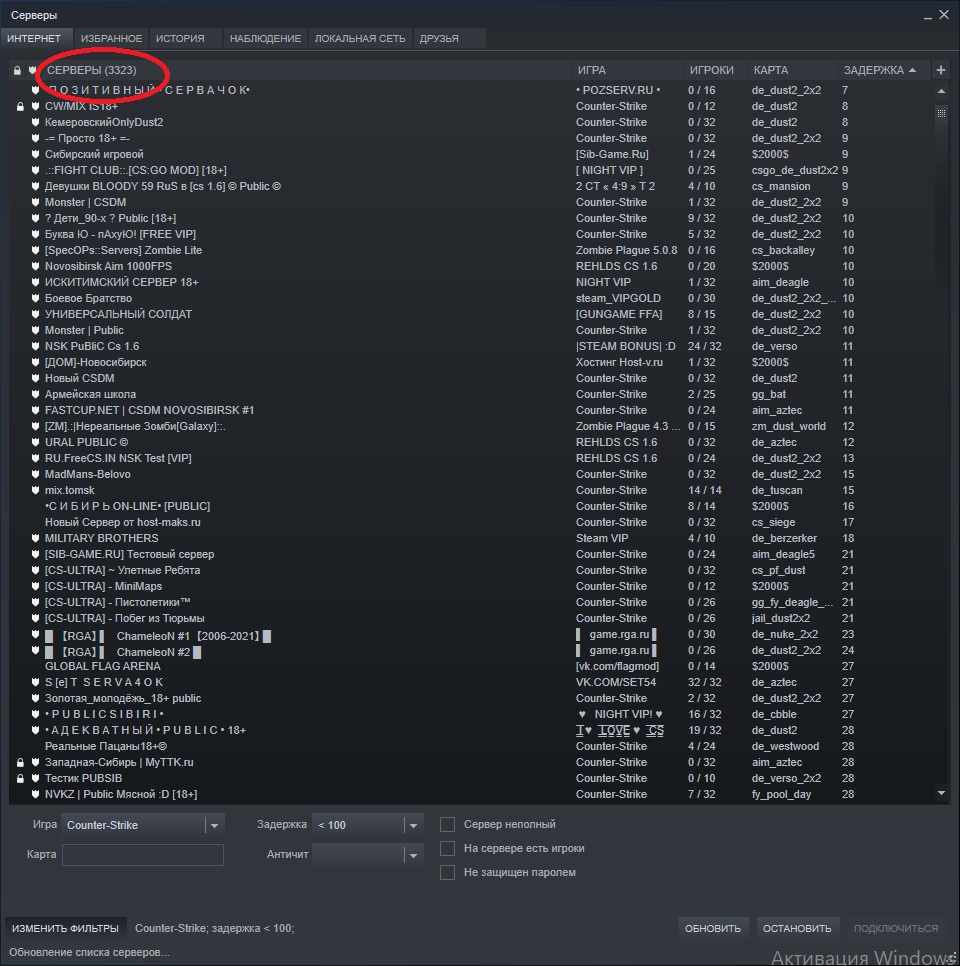The image size is (960, 966).
Task: Click shield icon next to MILITARY BROTHERS
Action: click(x=35, y=538)
